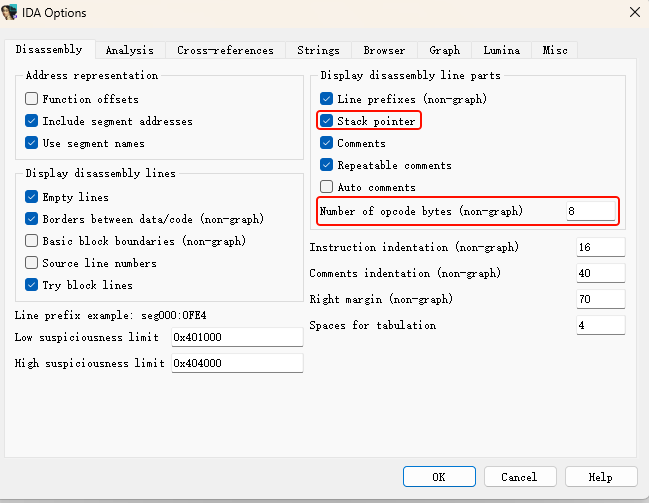Image resolution: width=649 pixels, height=503 pixels.
Task: Check Source line numbers
Action: pyautogui.click(x=31, y=262)
